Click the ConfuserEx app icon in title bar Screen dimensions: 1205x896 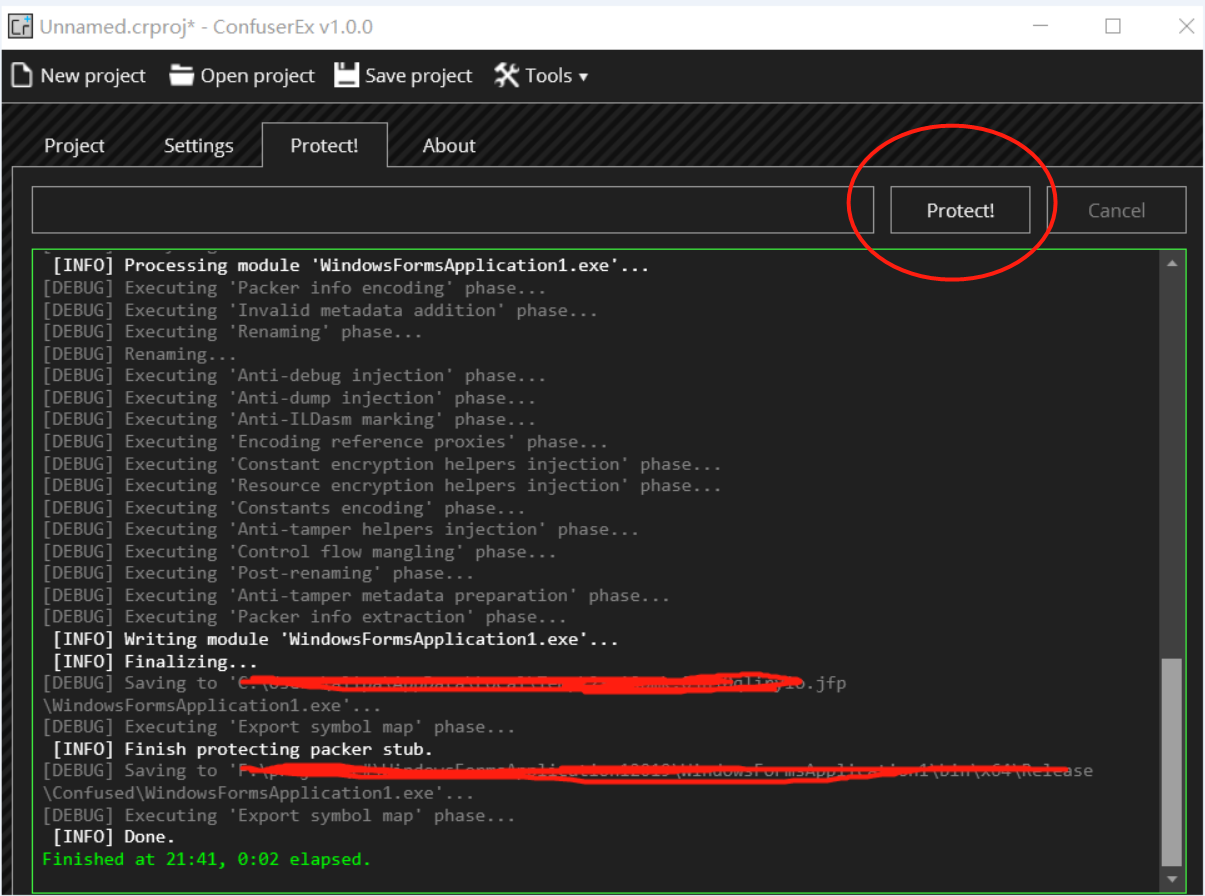click(x=20, y=26)
